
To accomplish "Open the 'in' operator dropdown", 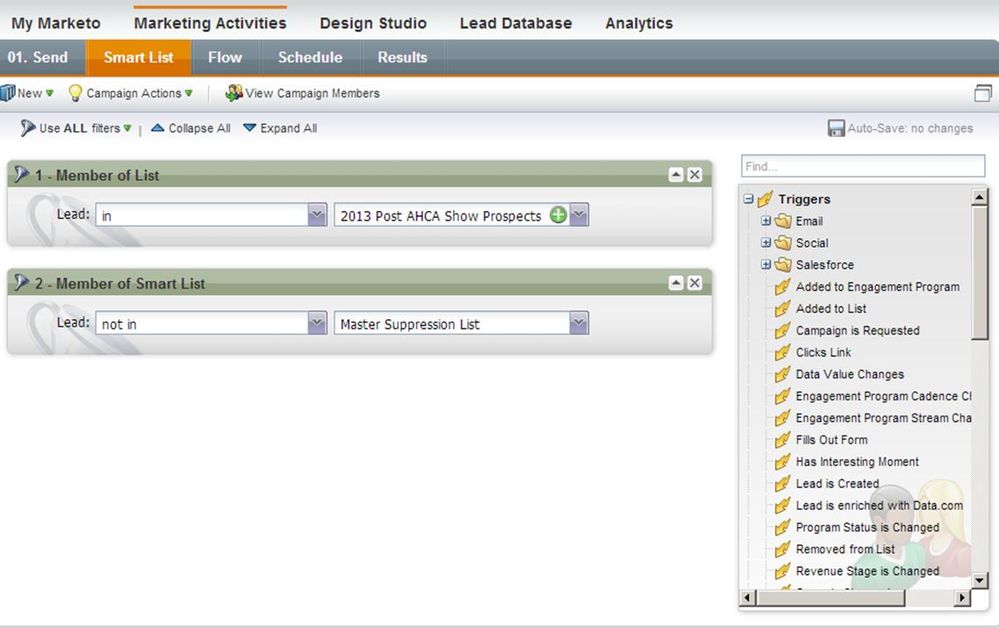I will click(317, 215).
